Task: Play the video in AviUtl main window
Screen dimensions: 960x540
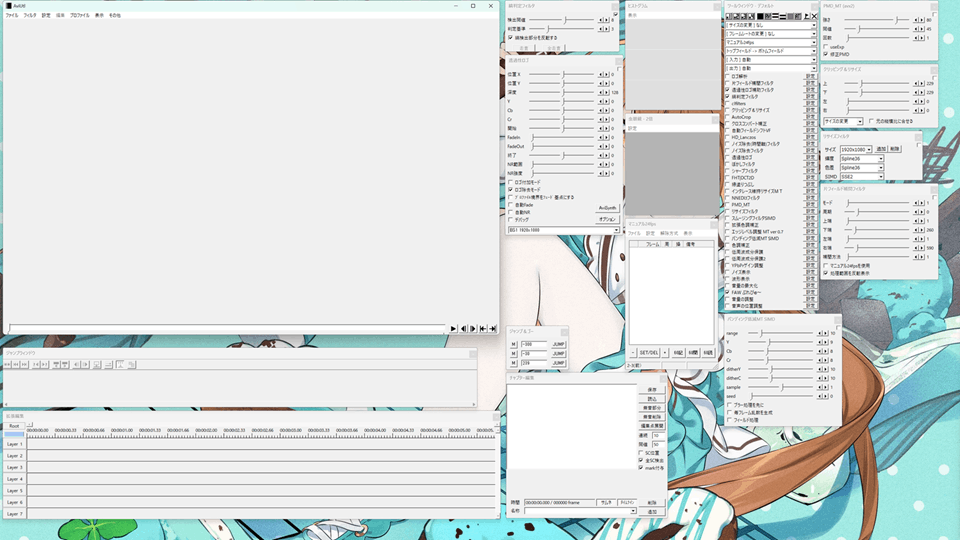Action: tap(453, 329)
